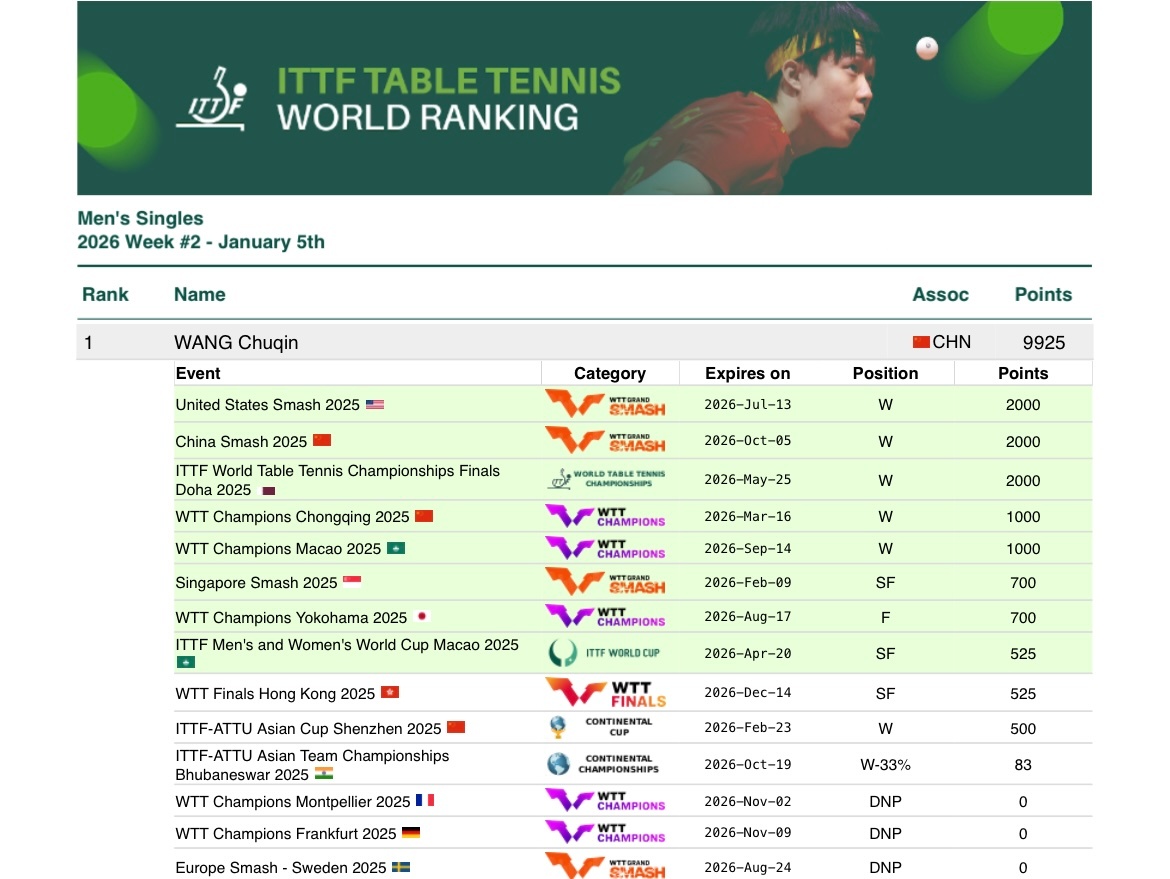Viewport: 1170px width, 879px height.
Task: Click the Continental Cup category logo
Action: [x=601, y=727]
